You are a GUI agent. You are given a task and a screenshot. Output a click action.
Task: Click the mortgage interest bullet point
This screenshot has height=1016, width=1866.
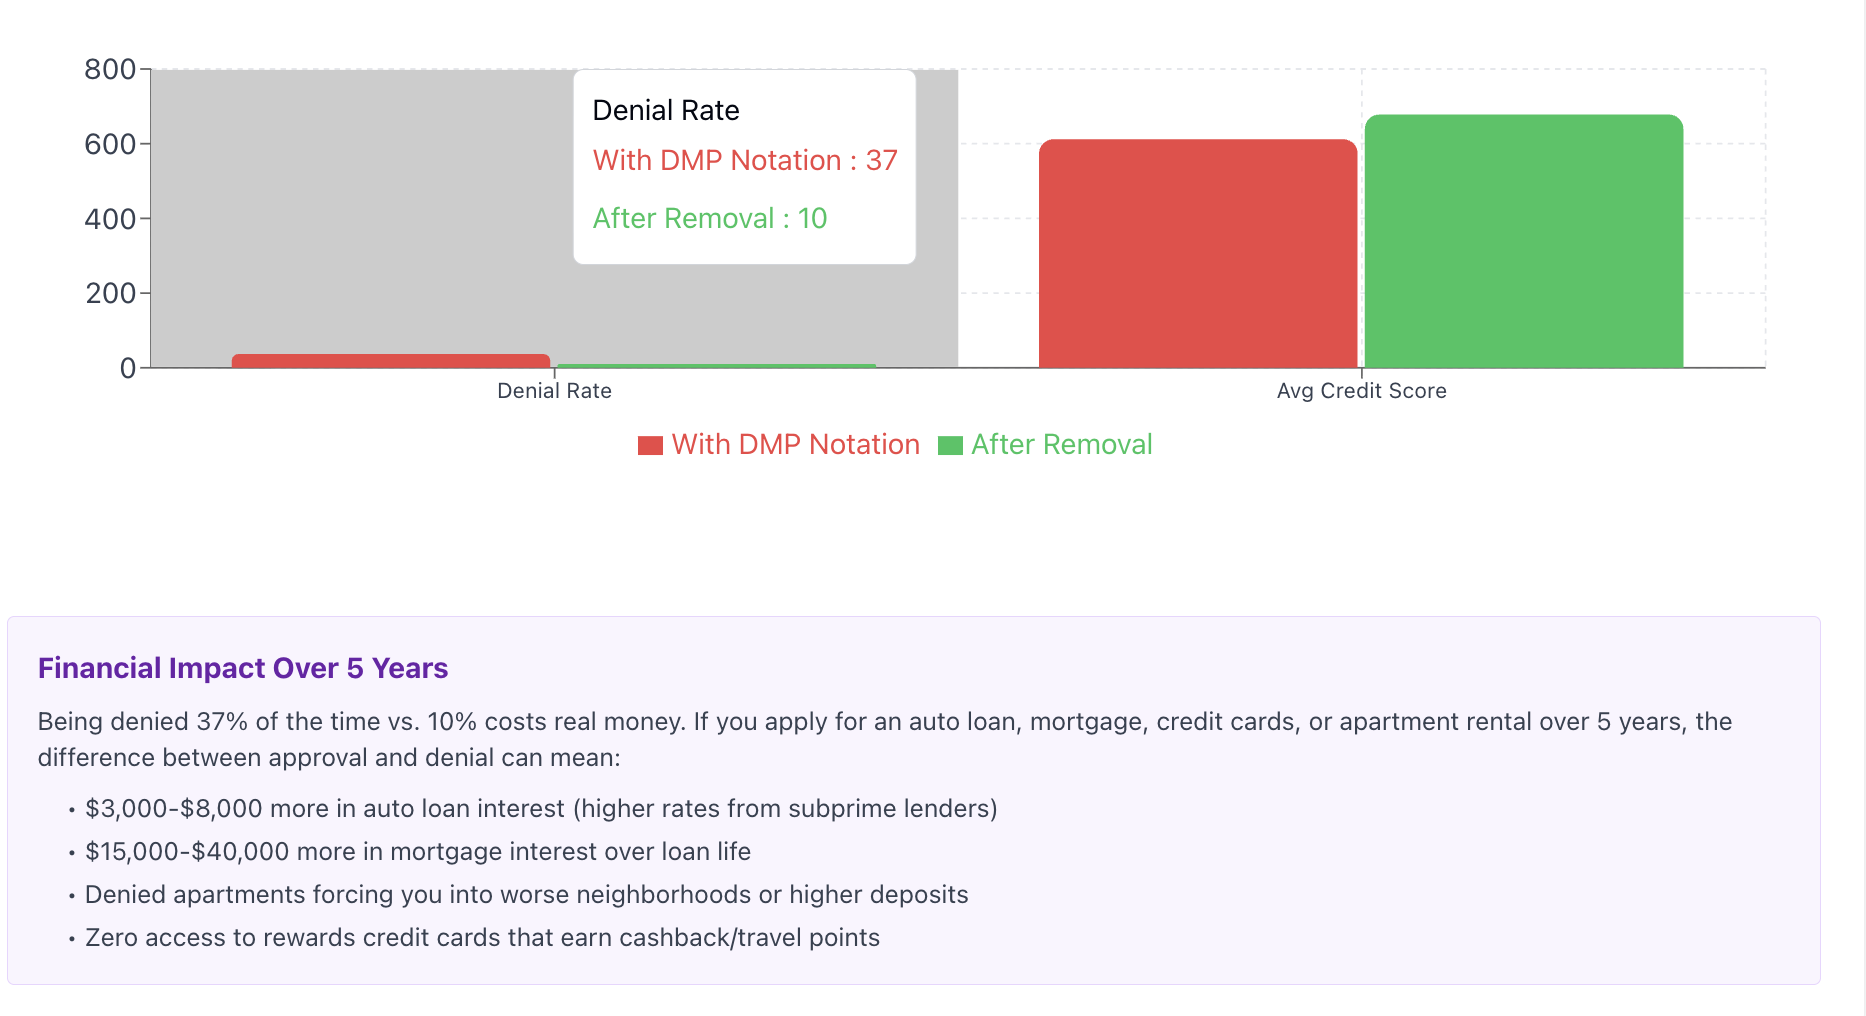[418, 851]
